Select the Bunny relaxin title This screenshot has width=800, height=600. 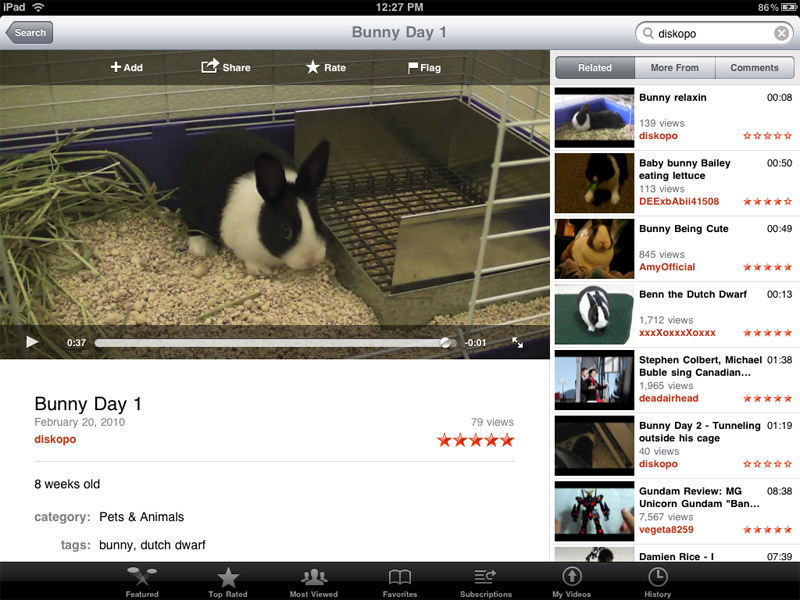point(672,97)
